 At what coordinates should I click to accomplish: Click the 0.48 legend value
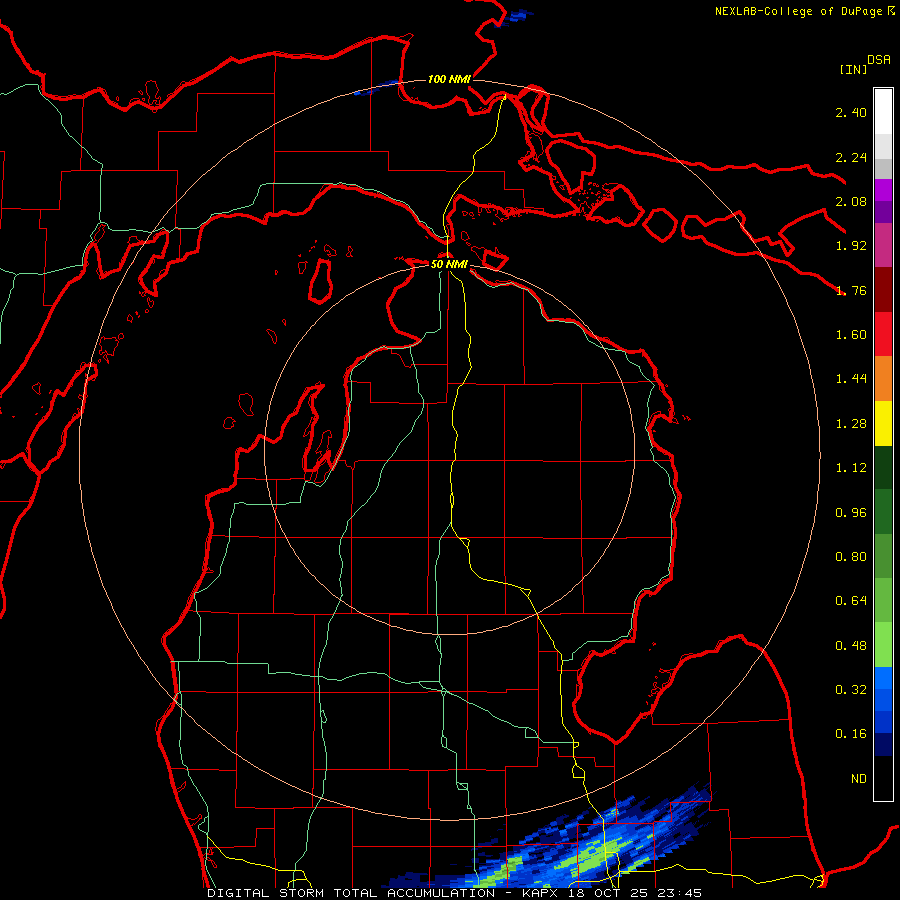[851, 646]
